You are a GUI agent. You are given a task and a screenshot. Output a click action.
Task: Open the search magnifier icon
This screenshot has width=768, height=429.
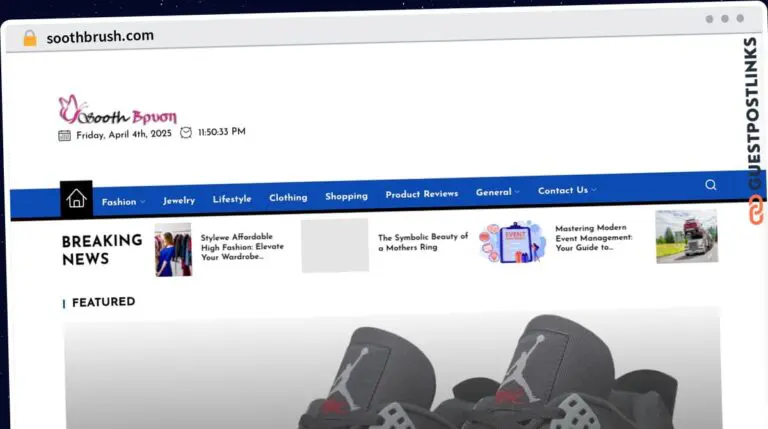click(711, 185)
